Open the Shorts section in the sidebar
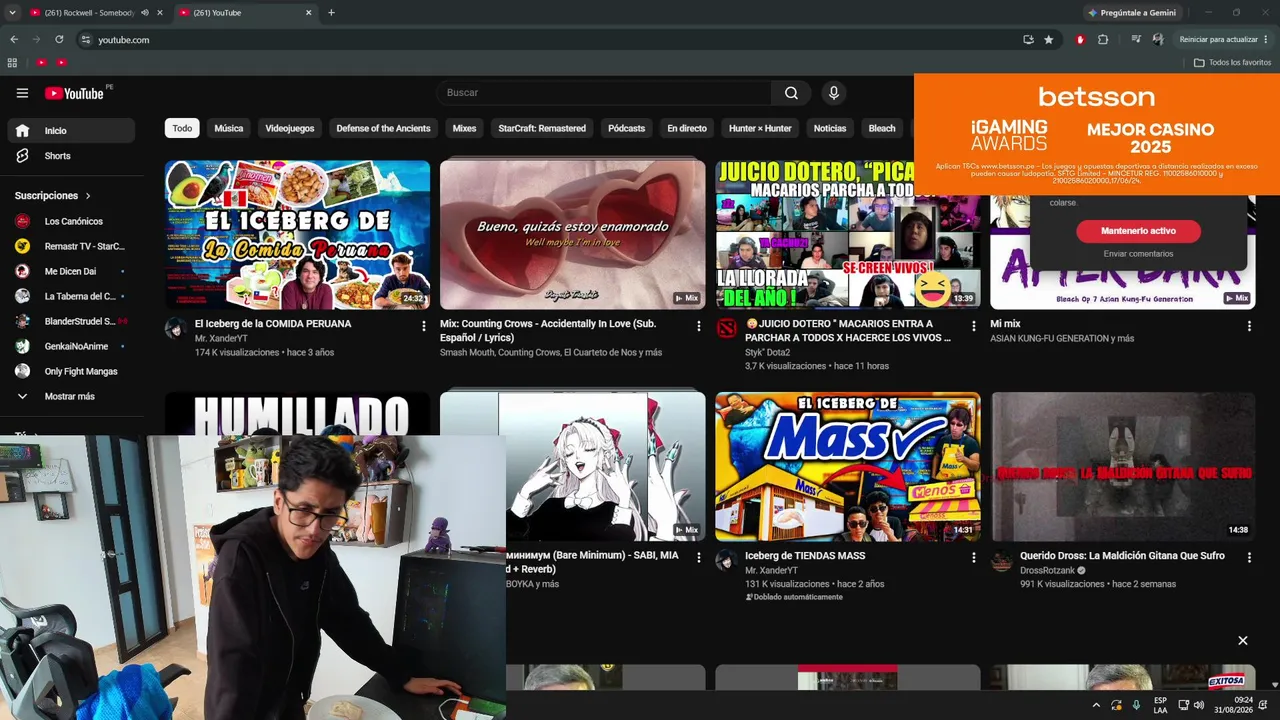This screenshot has width=1280, height=720. click(71, 156)
